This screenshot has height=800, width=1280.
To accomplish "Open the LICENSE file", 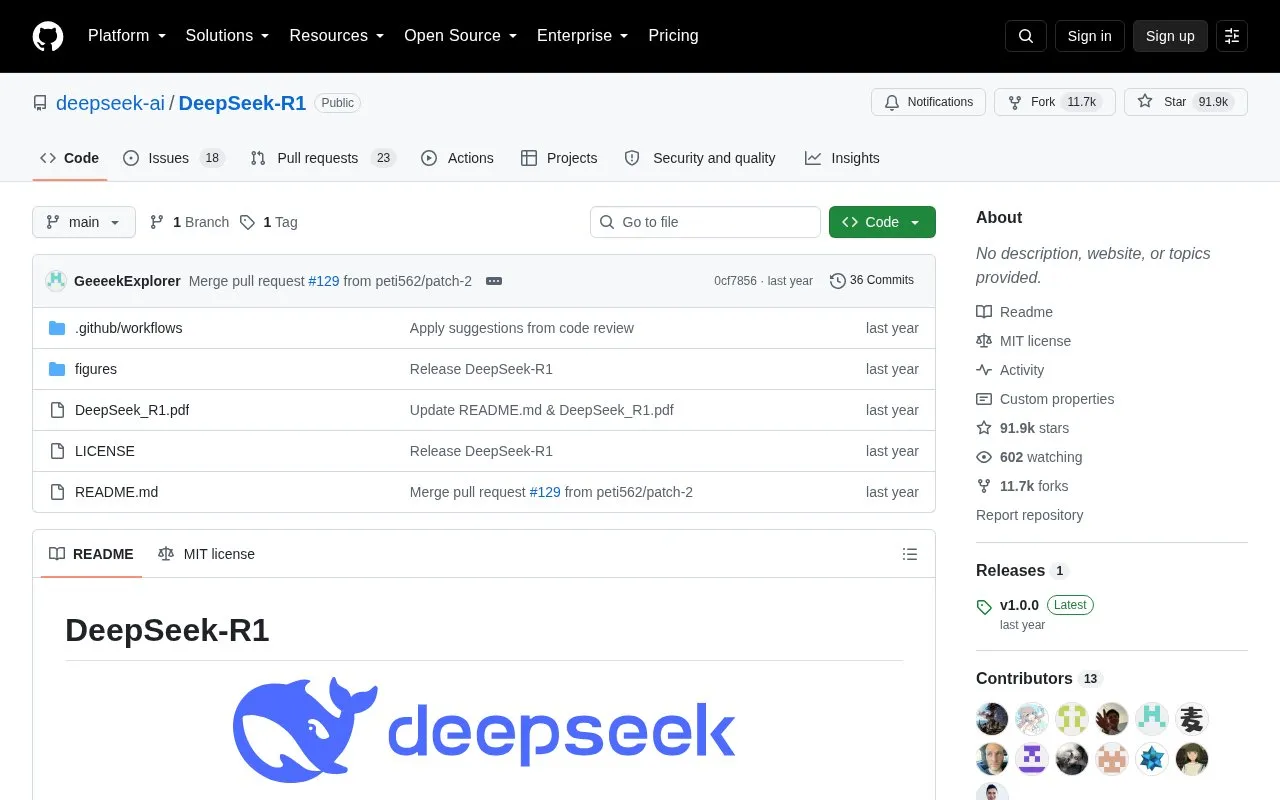I will 105,451.
